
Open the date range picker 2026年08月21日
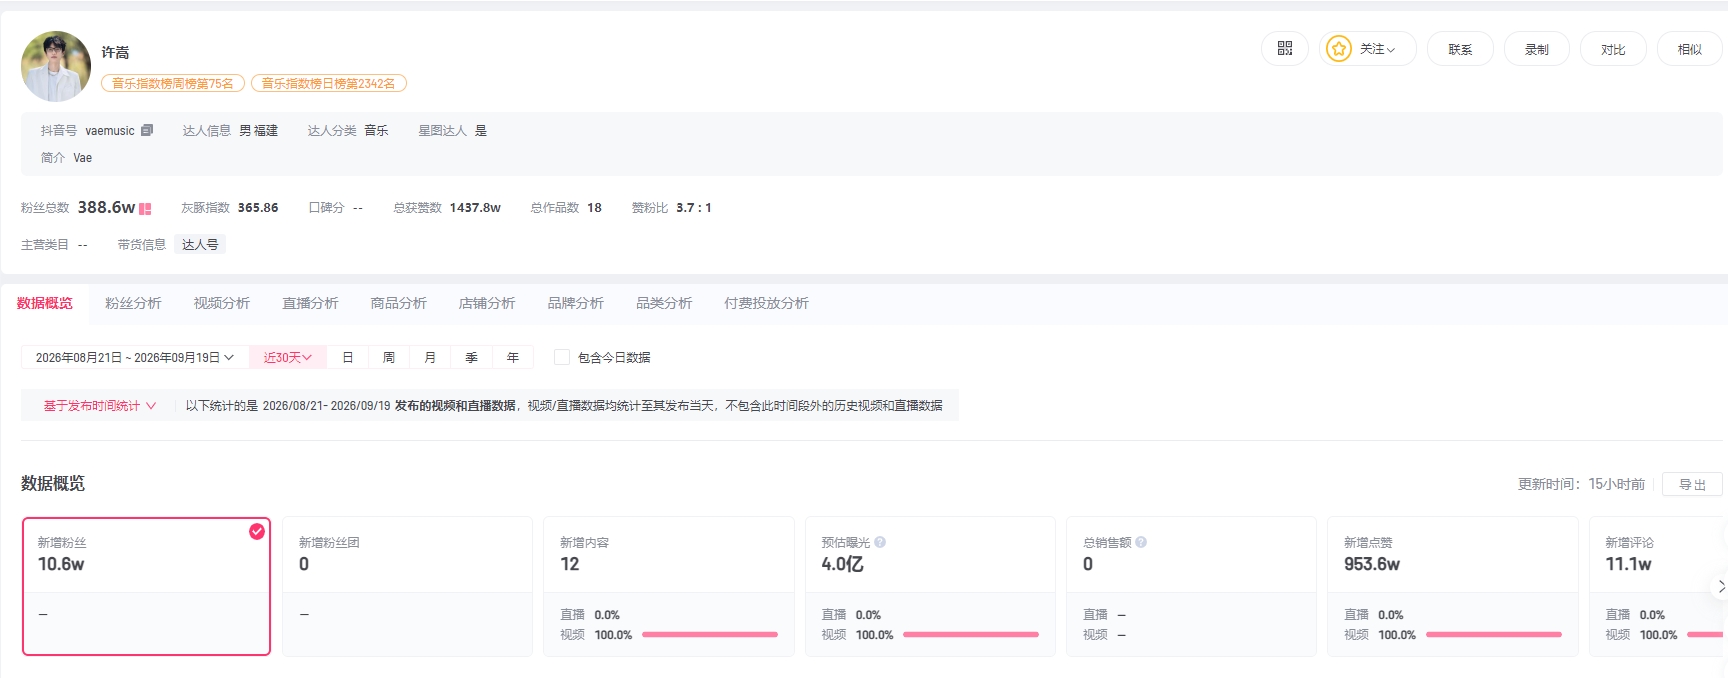point(135,357)
